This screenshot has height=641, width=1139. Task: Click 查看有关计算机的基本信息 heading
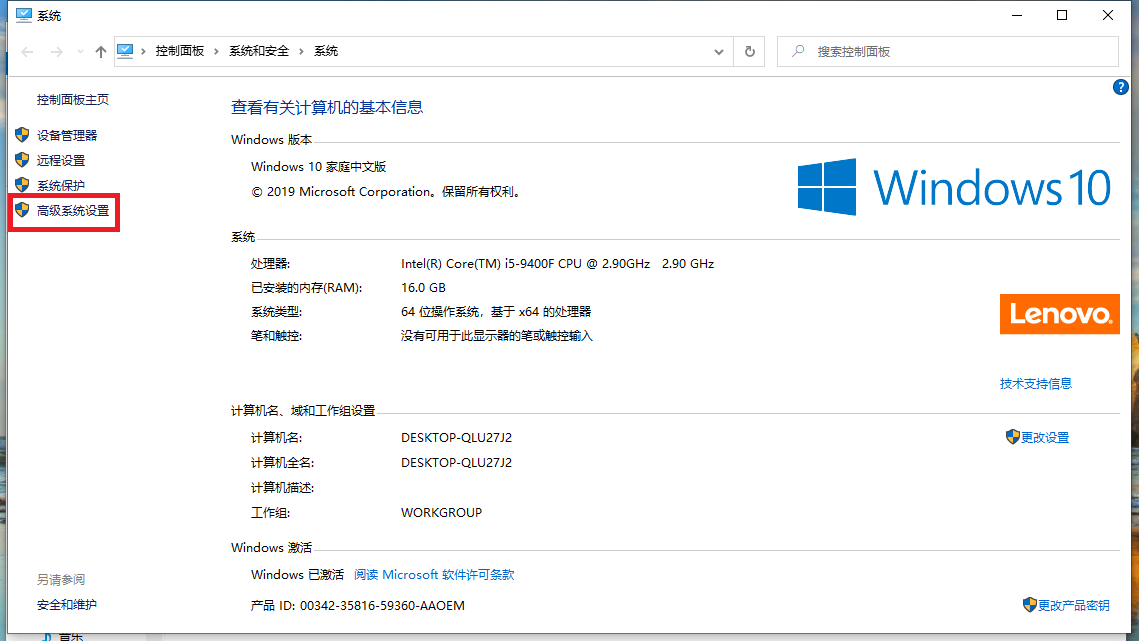pos(327,108)
